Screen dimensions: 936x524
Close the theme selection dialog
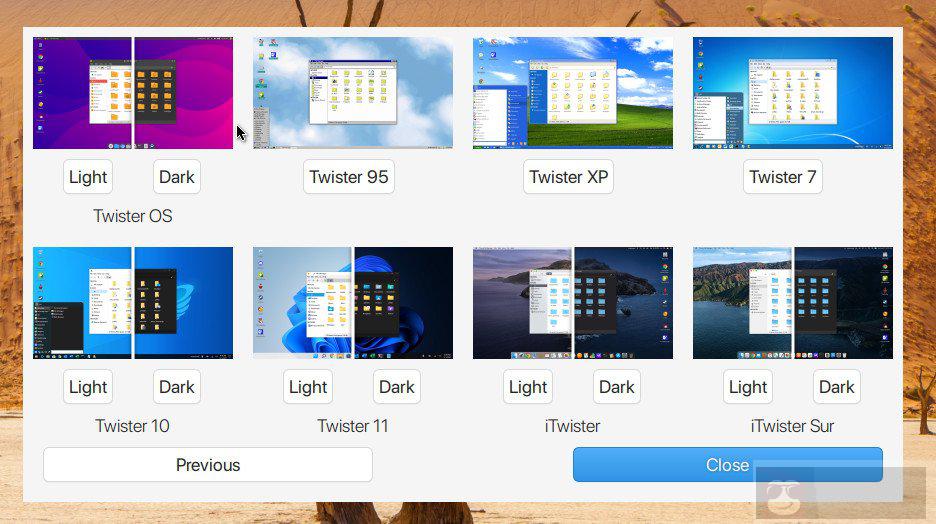click(728, 465)
